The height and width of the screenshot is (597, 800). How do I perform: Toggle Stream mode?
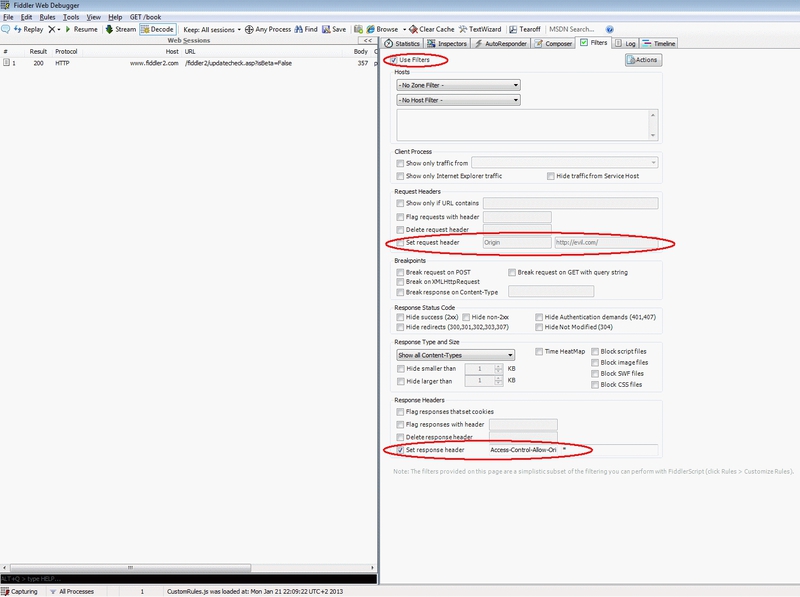coord(121,30)
